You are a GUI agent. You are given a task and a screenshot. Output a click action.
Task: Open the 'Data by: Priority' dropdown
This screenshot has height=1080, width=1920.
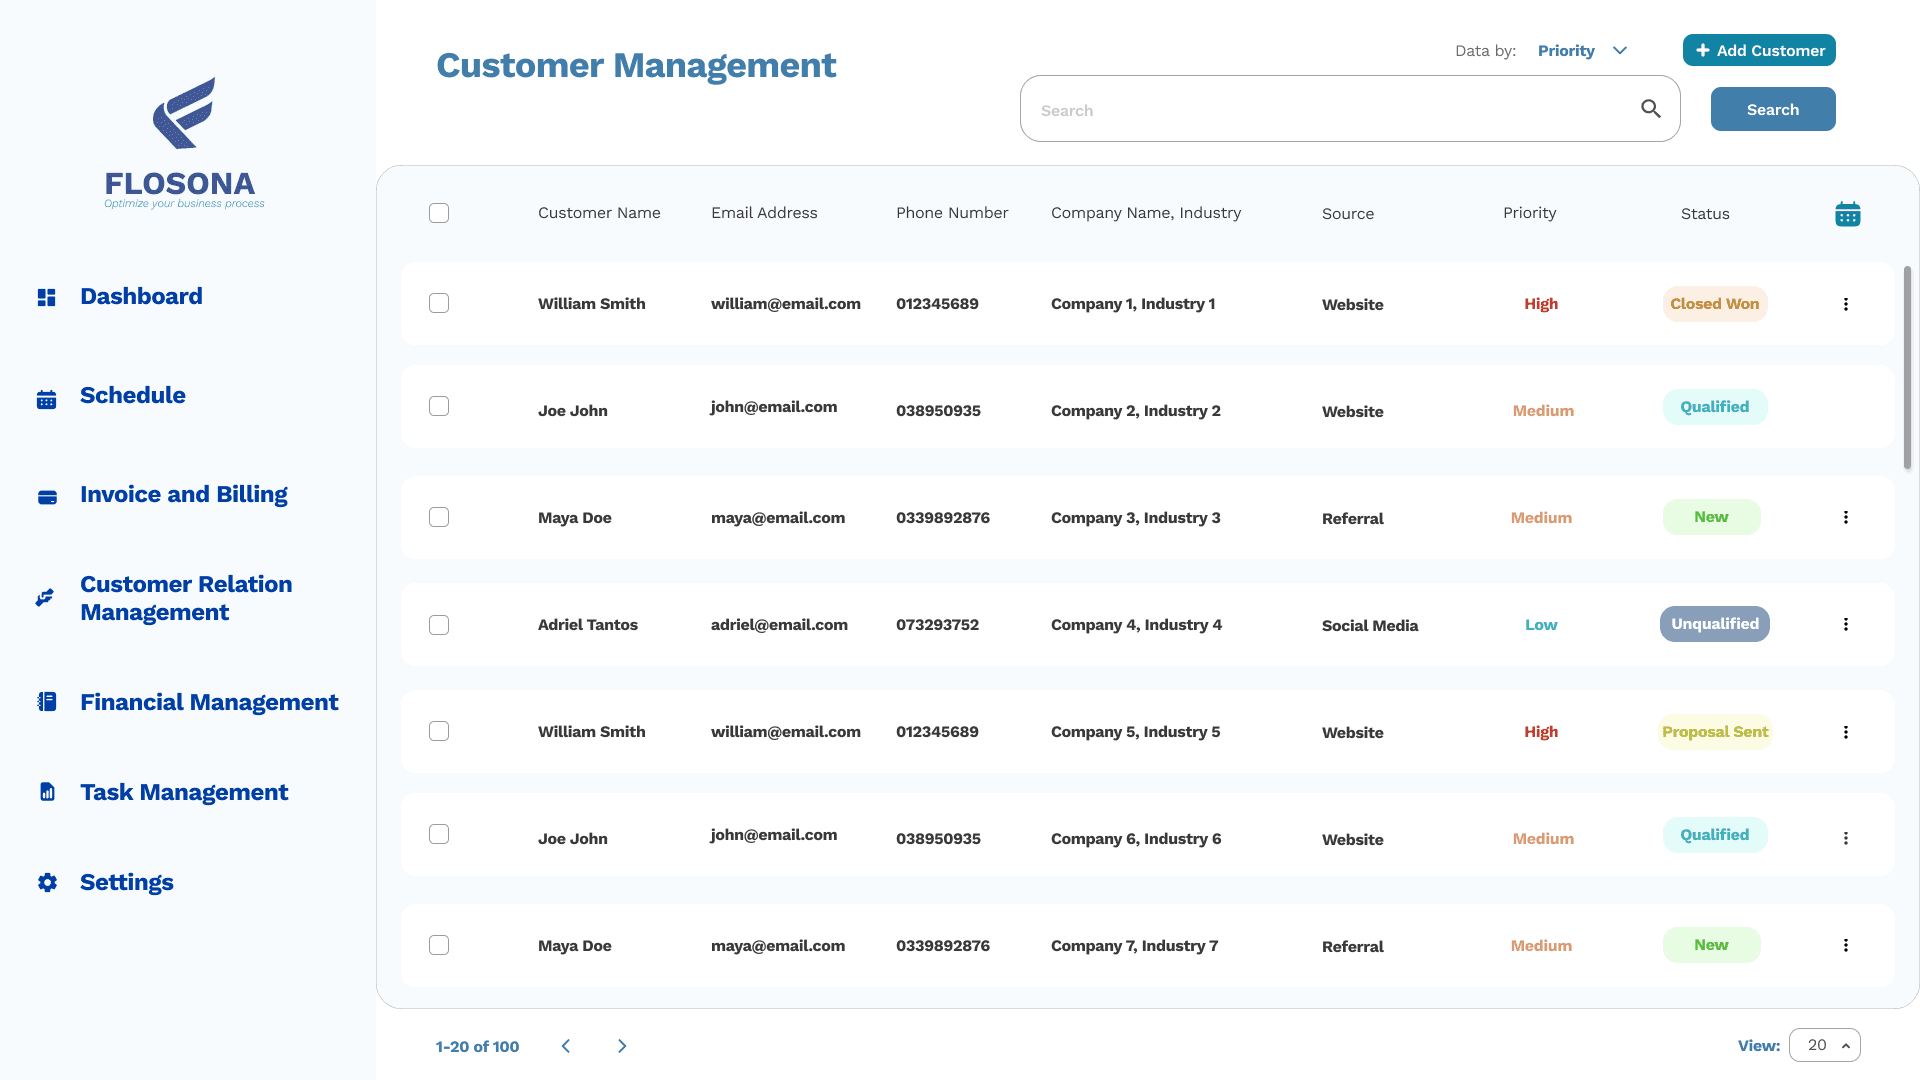coord(1583,50)
